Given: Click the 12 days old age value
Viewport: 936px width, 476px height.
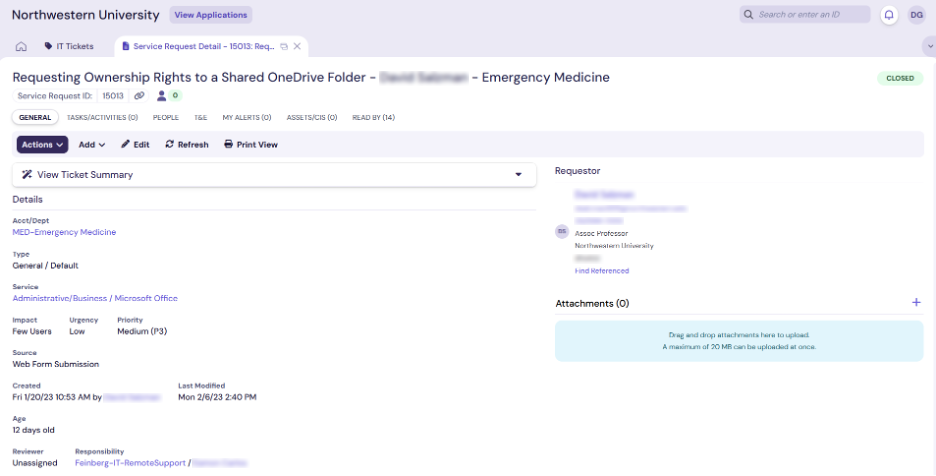Looking at the screenshot, I should click(33, 430).
